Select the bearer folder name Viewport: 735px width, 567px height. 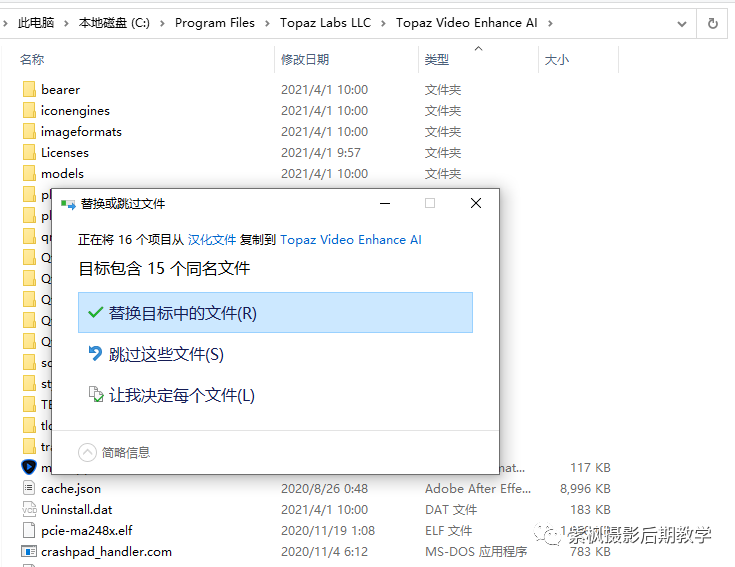pyautogui.click(x=60, y=90)
